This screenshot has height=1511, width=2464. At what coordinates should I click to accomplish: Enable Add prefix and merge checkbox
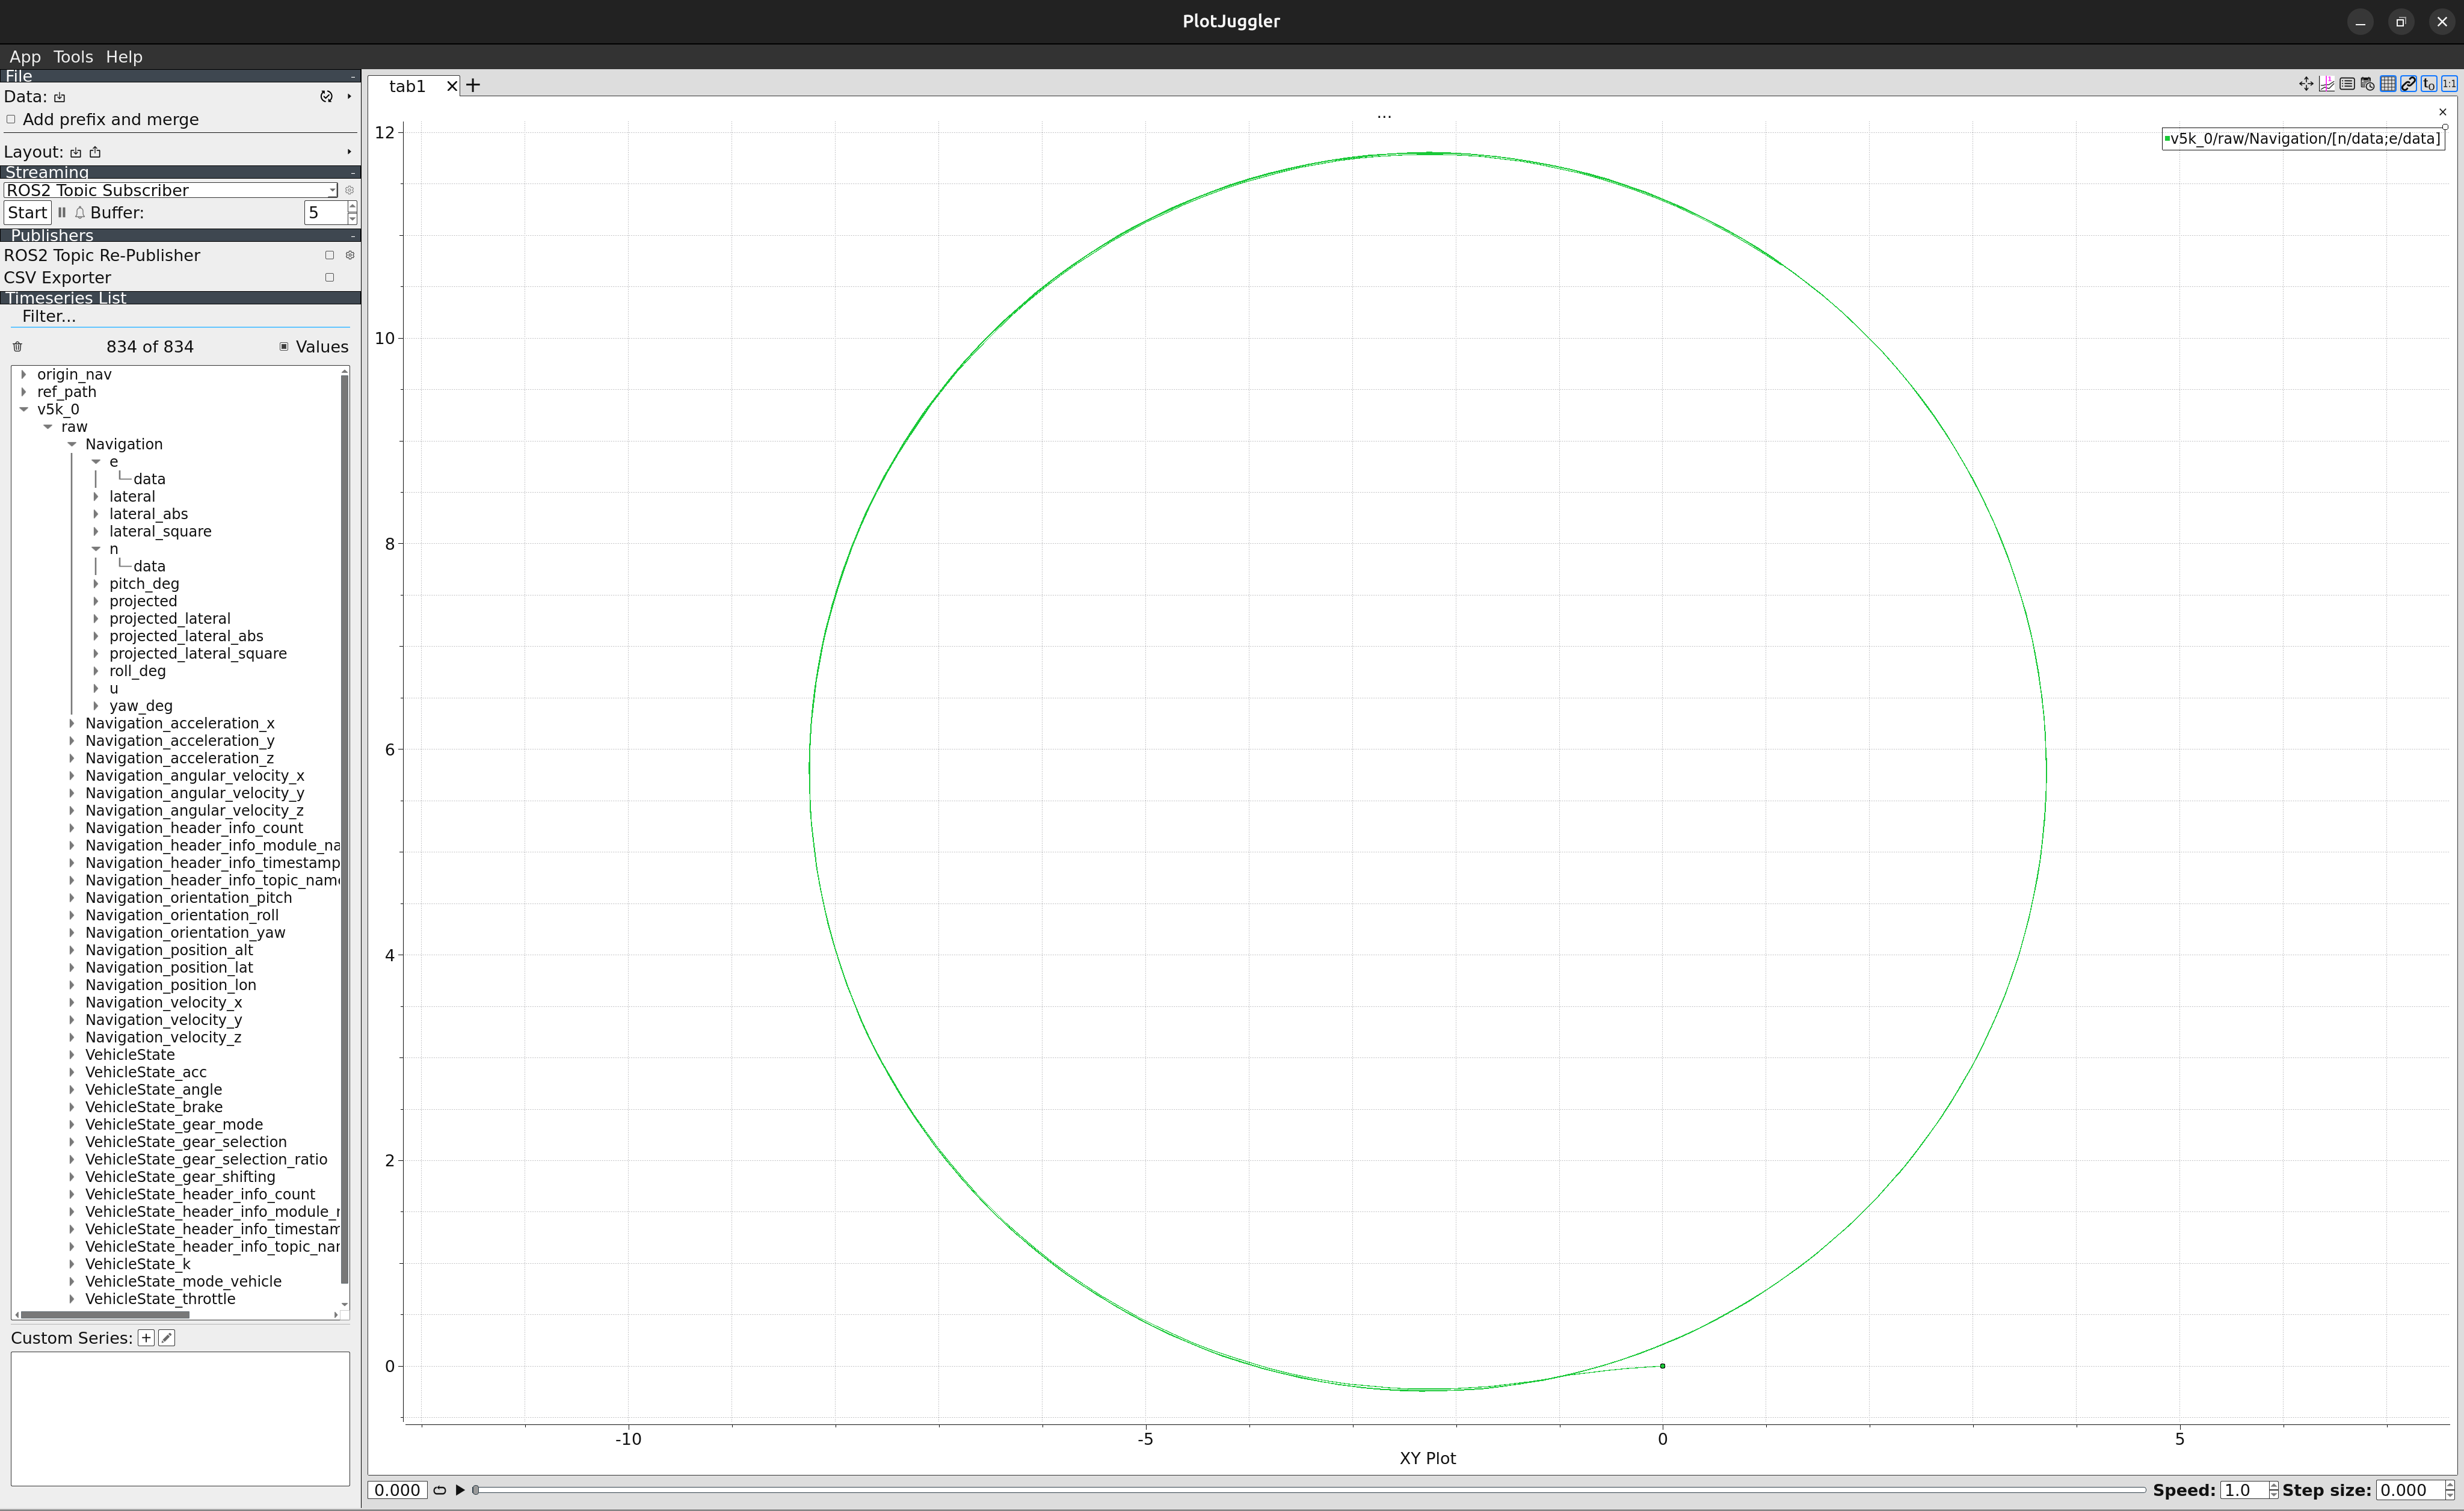tap(11, 119)
